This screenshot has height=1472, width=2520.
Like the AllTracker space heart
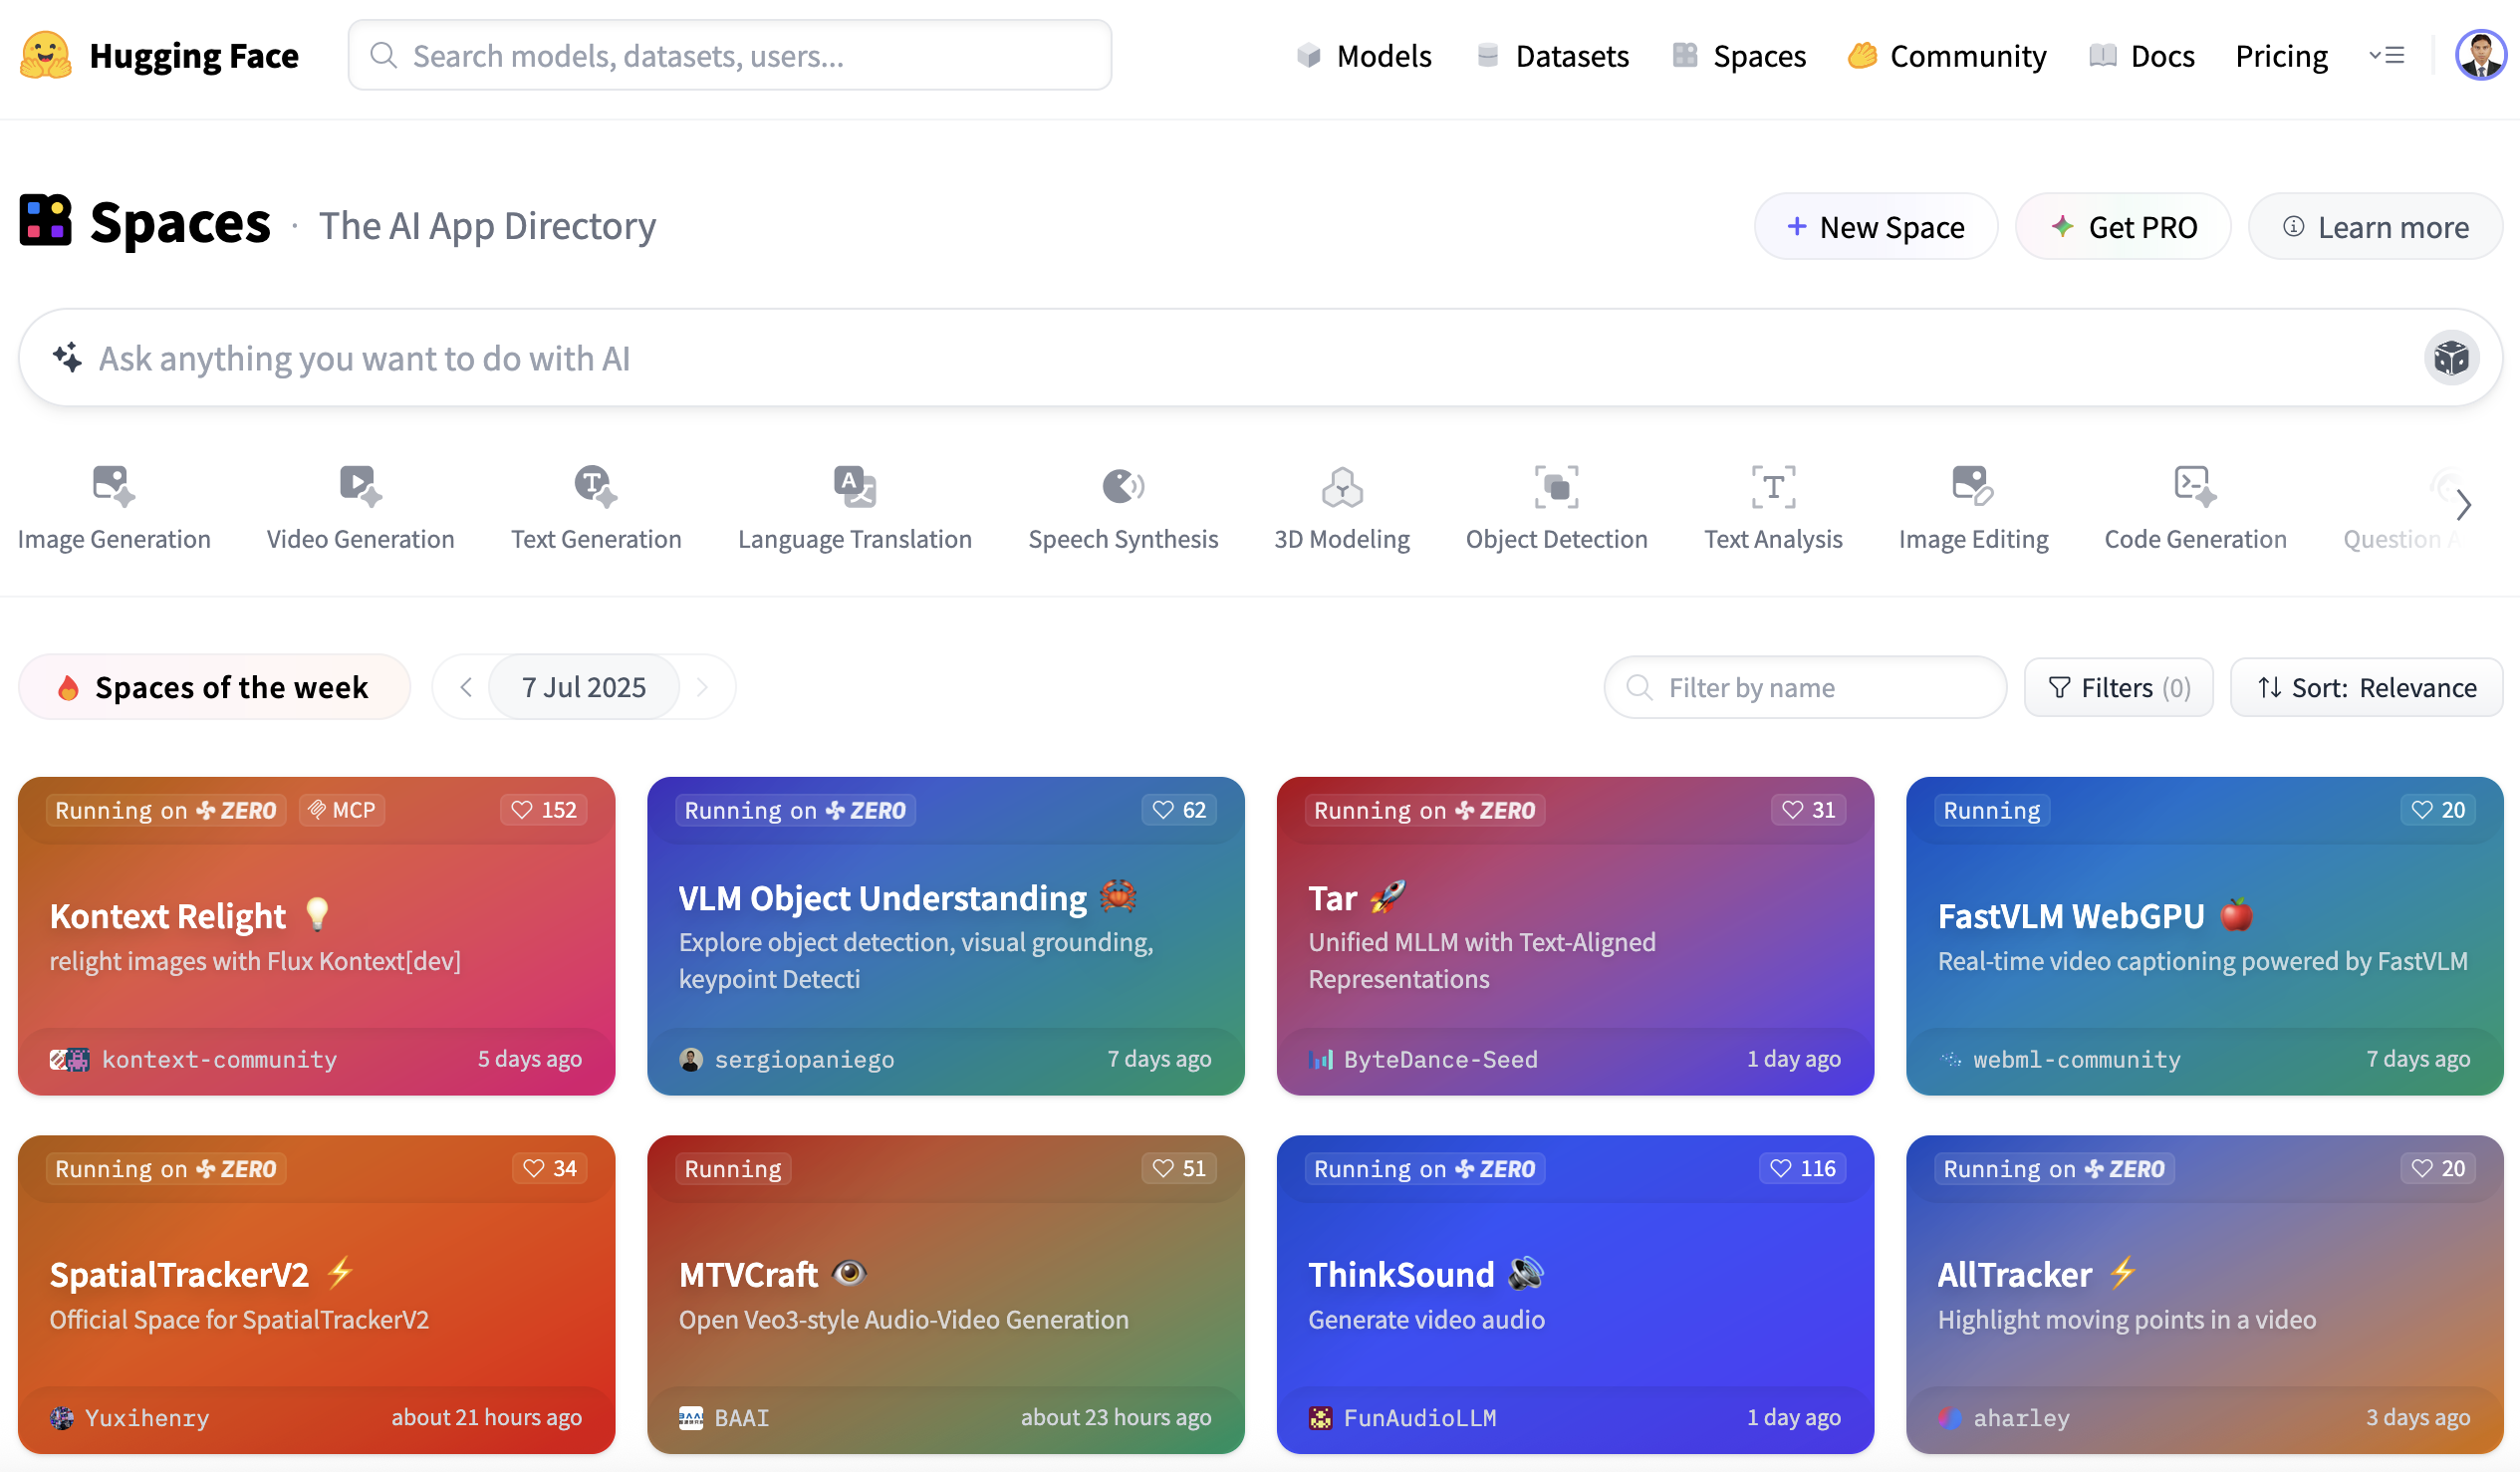[x=2438, y=1168]
